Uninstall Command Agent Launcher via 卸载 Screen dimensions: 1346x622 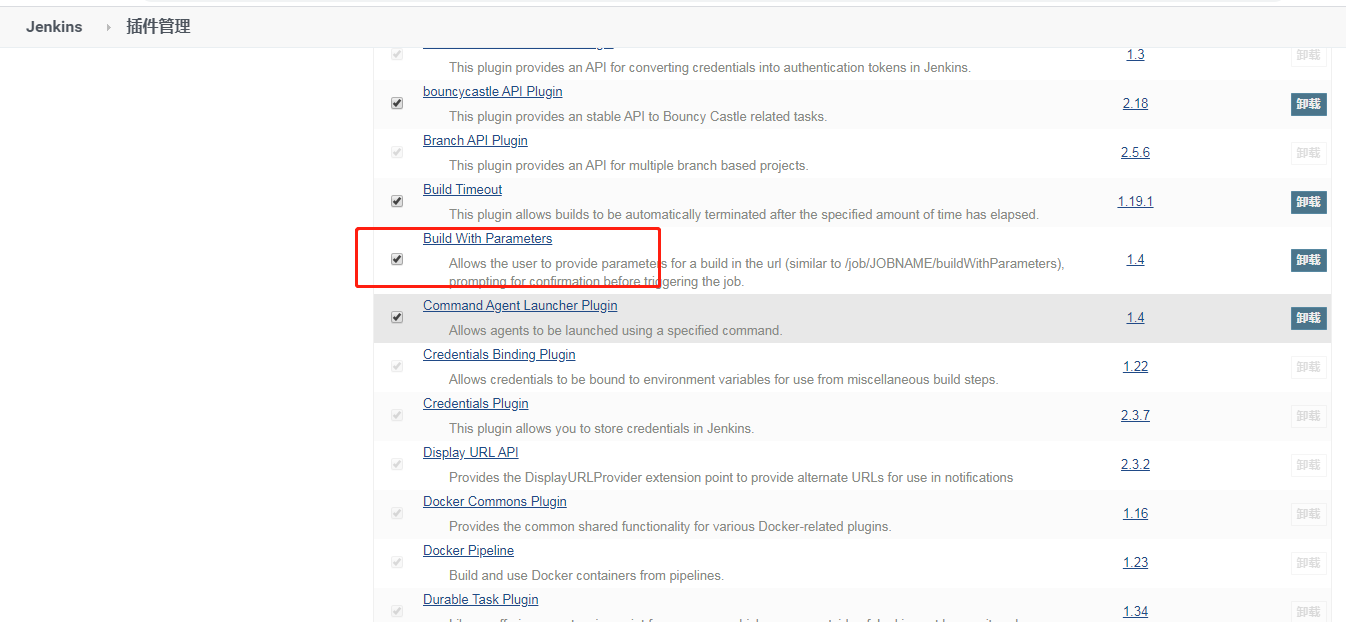1308,318
